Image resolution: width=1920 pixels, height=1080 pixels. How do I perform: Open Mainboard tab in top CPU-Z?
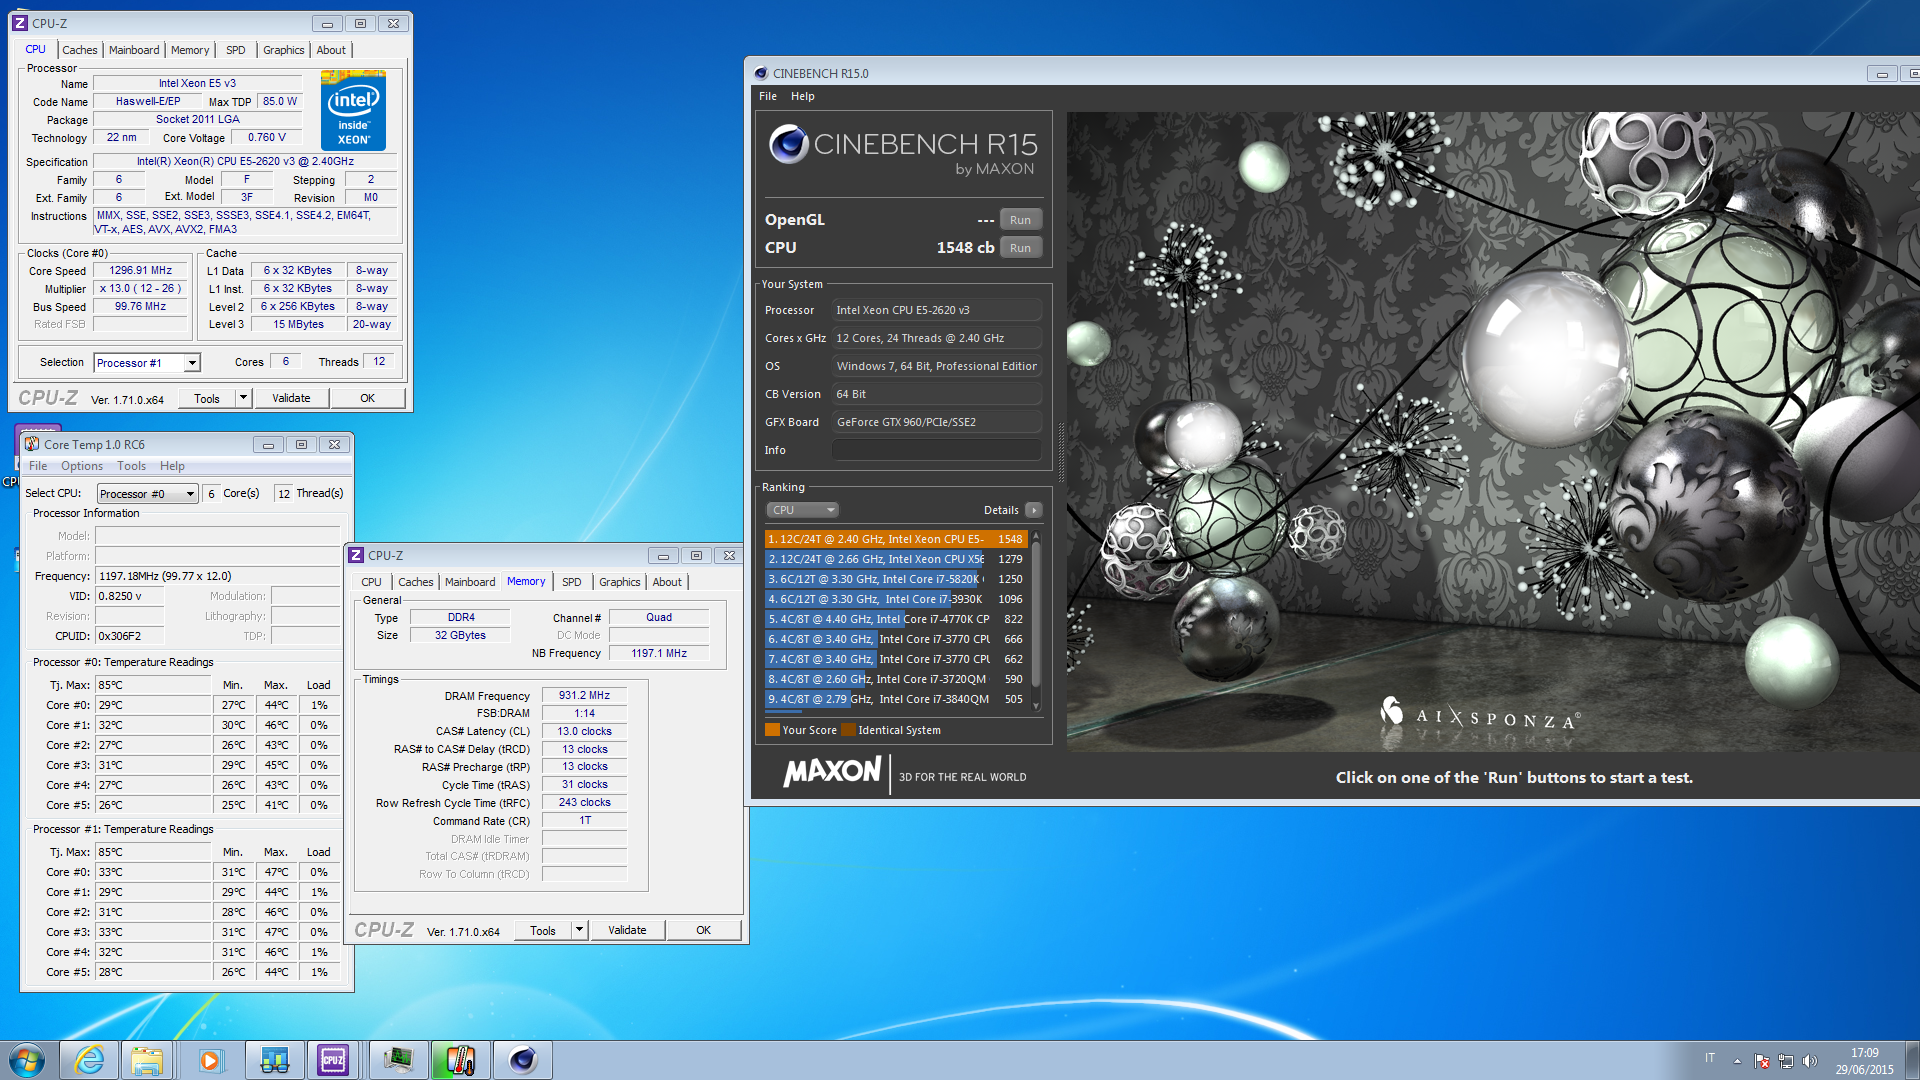coord(134,50)
